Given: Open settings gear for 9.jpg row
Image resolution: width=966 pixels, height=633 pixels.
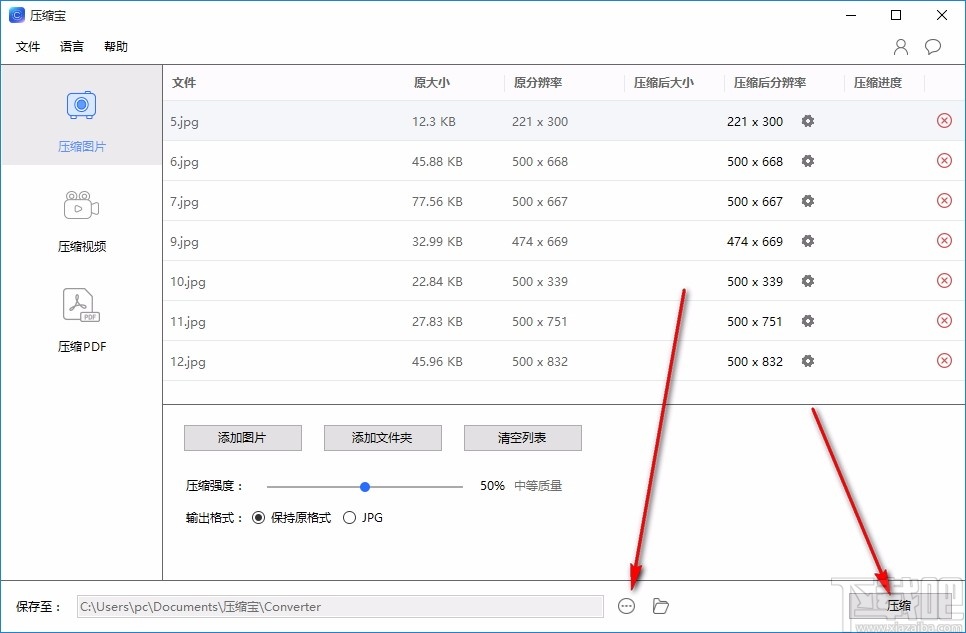Looking at the screenshot, I should click(x=807, y=241).
